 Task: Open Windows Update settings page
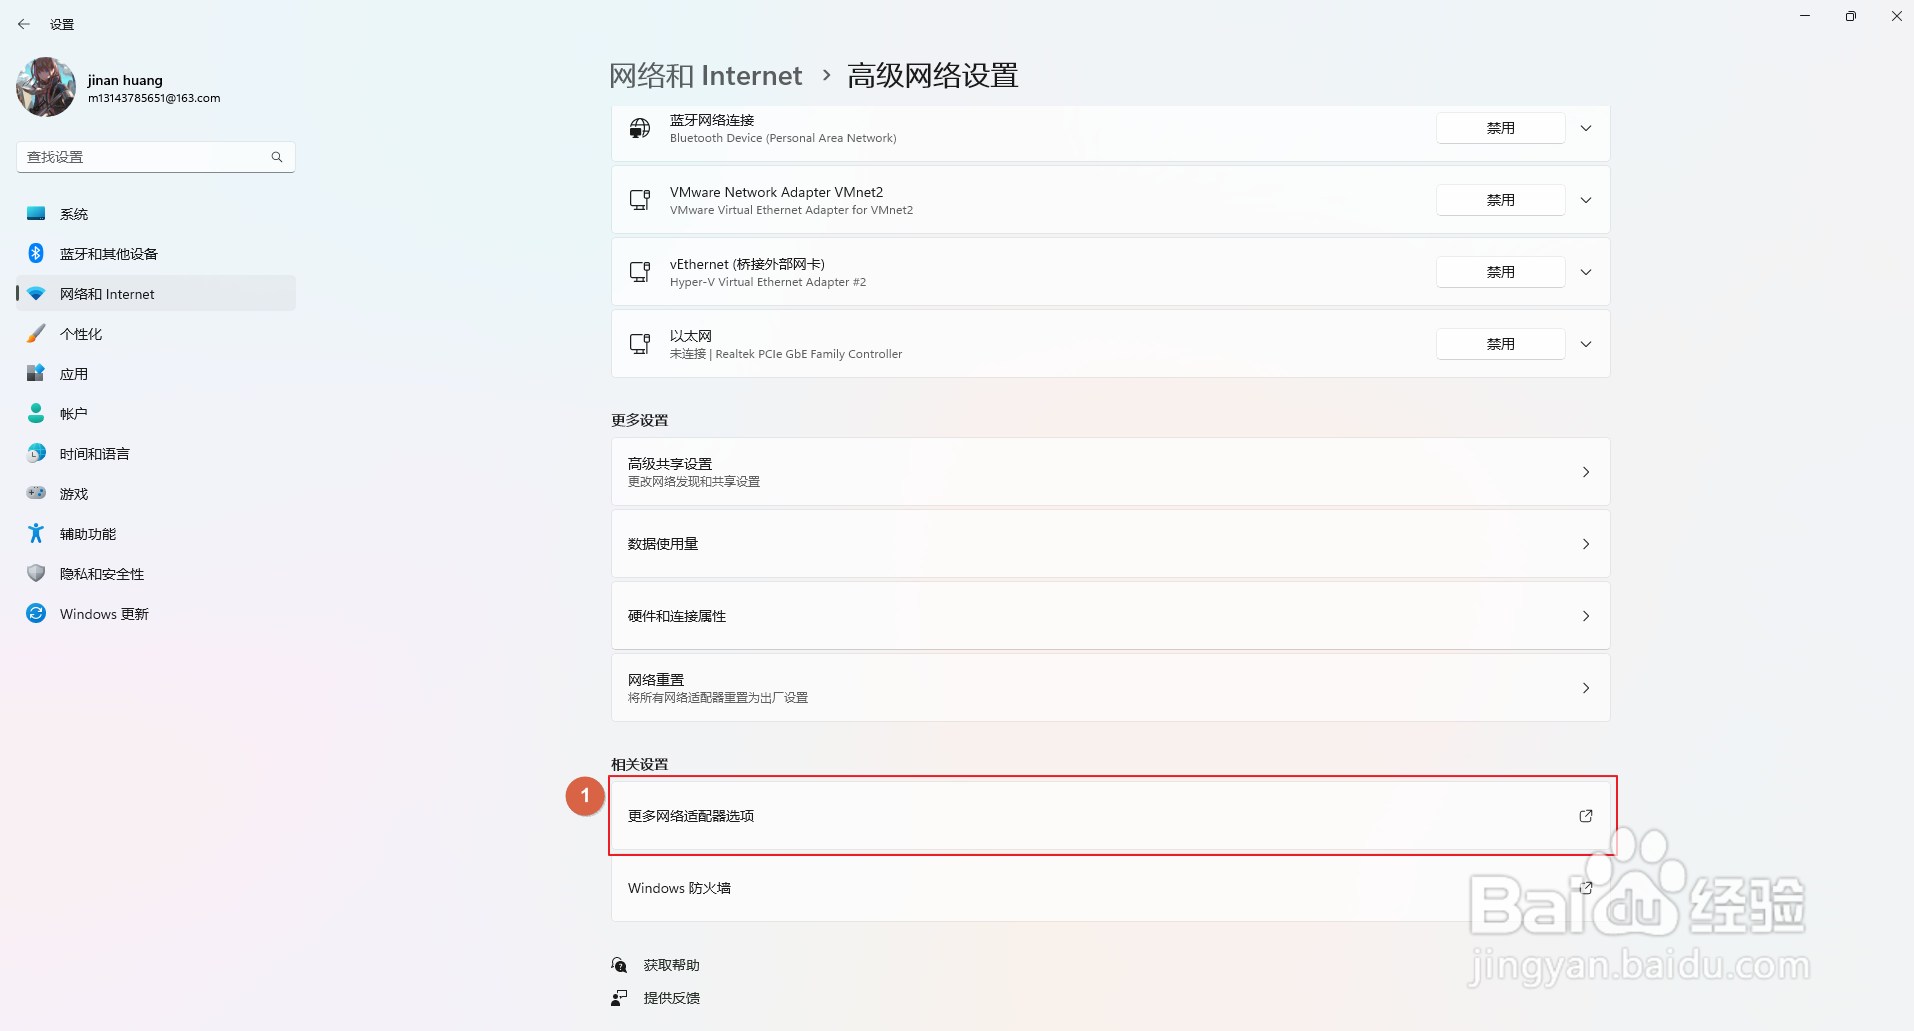(x=104, y=614)
